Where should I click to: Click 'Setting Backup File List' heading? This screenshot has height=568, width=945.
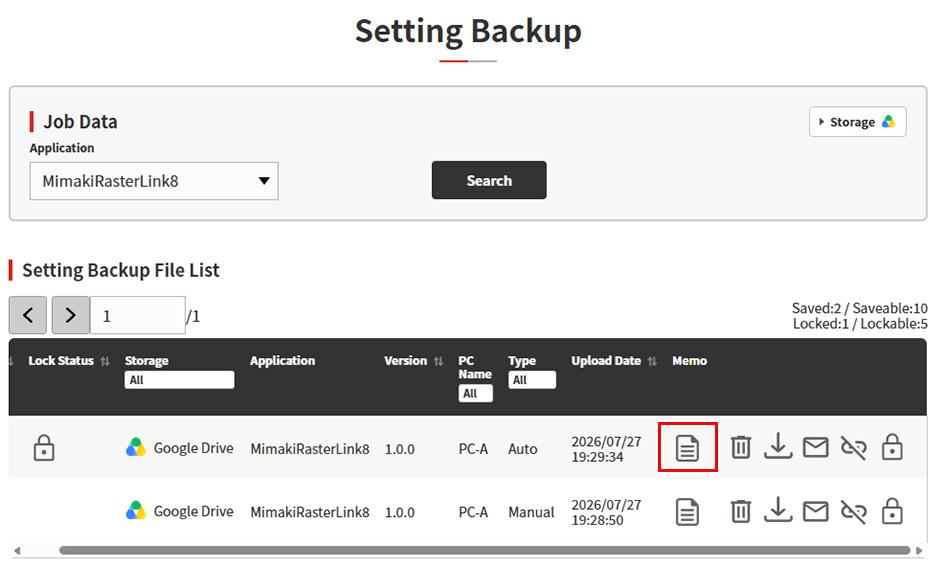click(121, 270)
